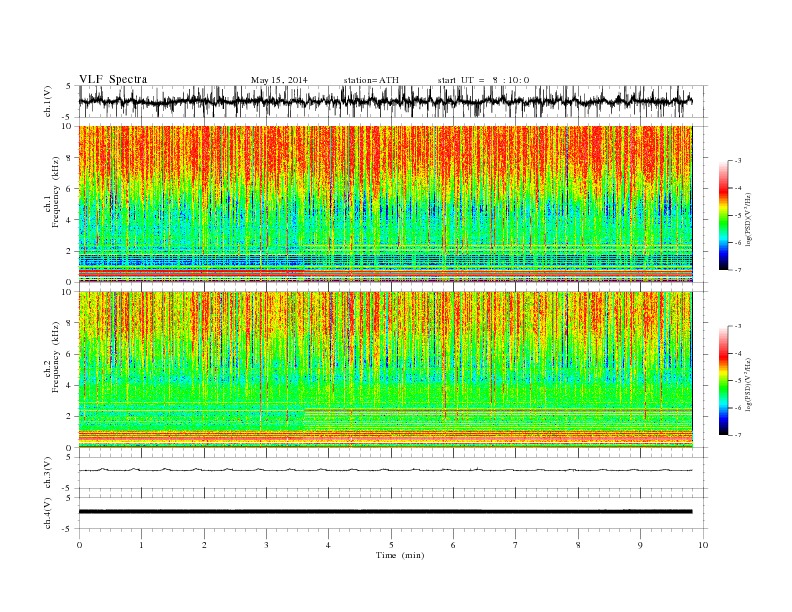Image resolution: width=792 pixels, height=612 pixels.
Task: Click the time axis tick label "10"
Action: tap(703, 545)
